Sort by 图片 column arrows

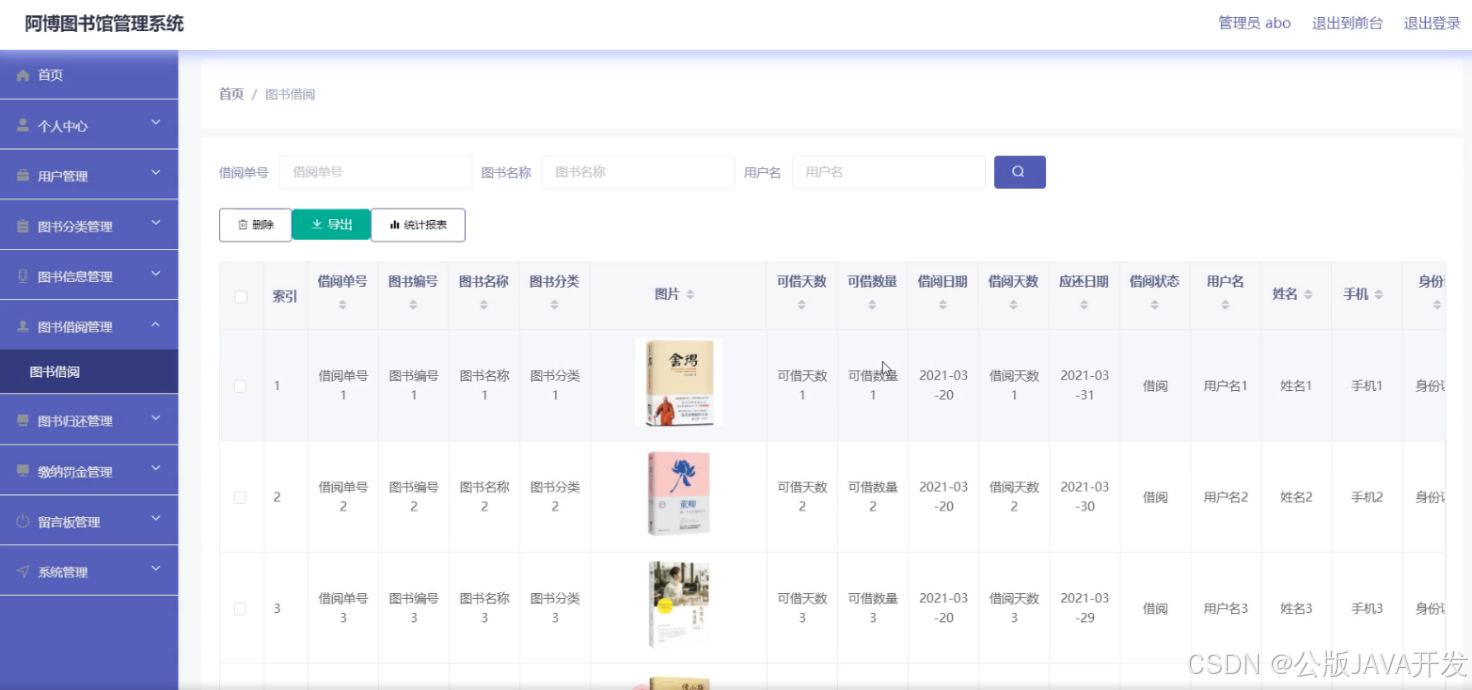pos(690,295)
